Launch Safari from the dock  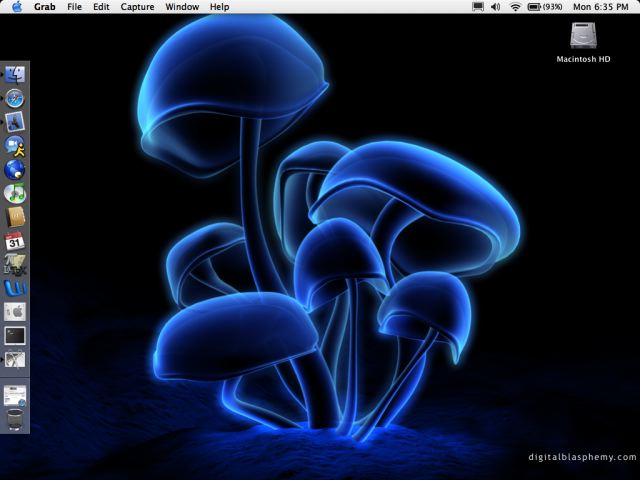pos(15,99)
